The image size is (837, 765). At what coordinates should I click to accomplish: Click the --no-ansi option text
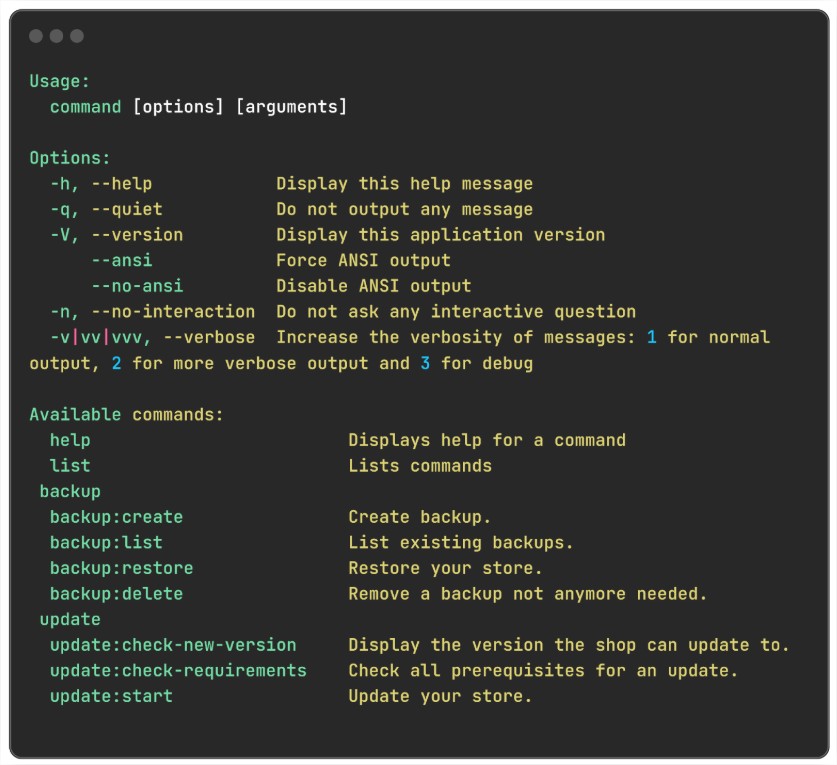point(137,286)
